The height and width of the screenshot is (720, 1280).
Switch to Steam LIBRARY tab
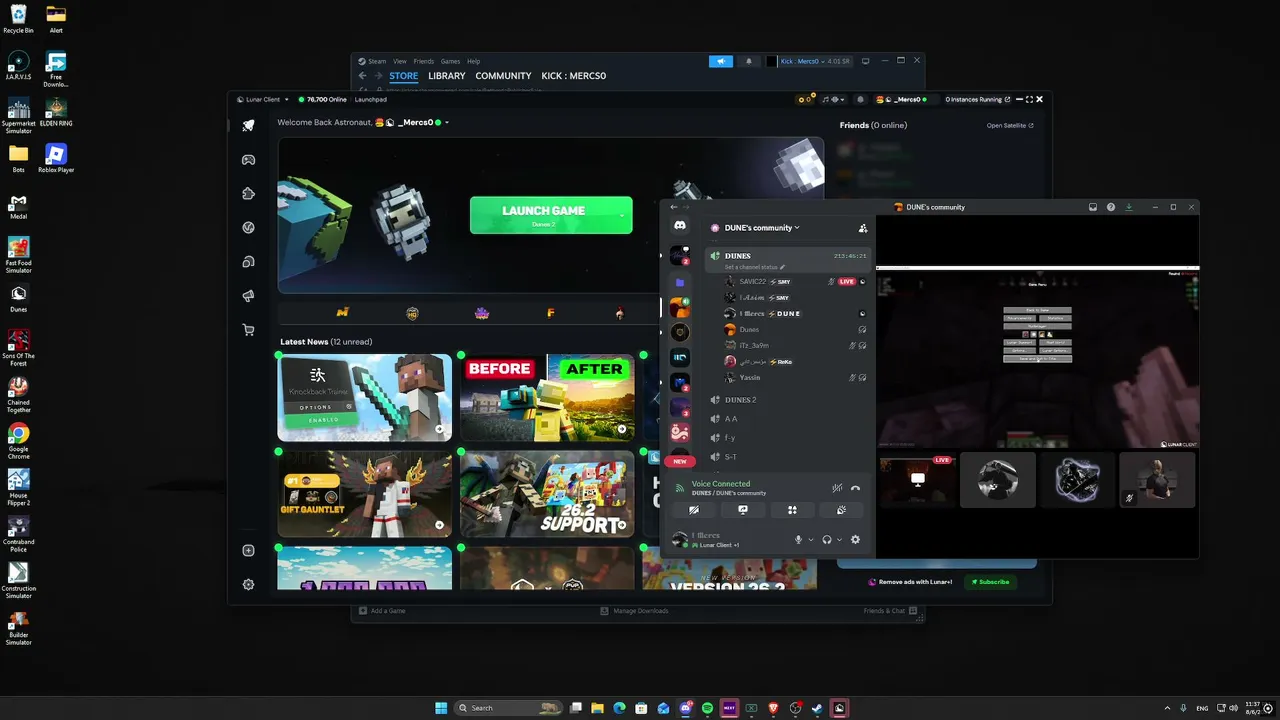[447, 76]
